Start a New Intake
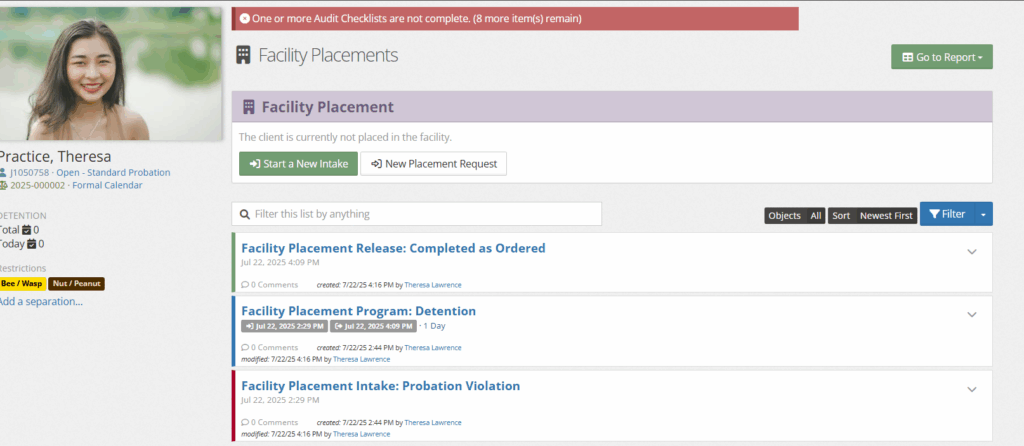The image size is (1024, 446). [298, 164]
